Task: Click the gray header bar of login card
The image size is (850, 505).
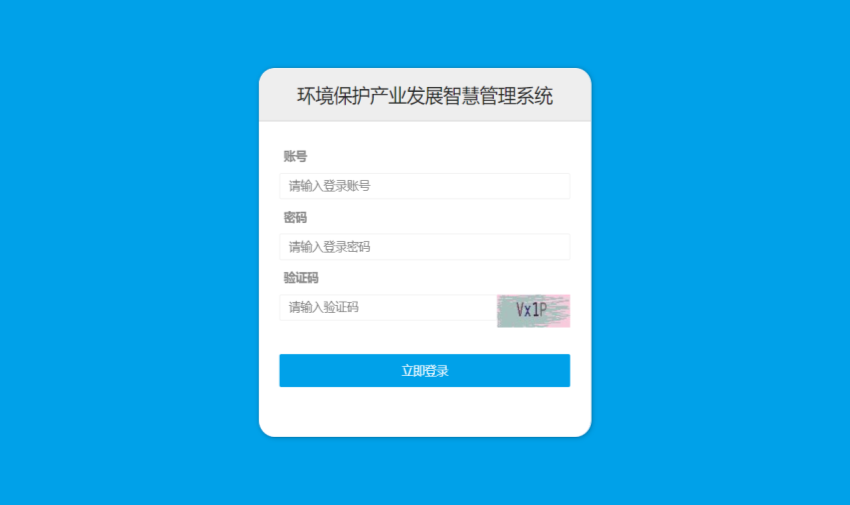Action: coord(425,95)
